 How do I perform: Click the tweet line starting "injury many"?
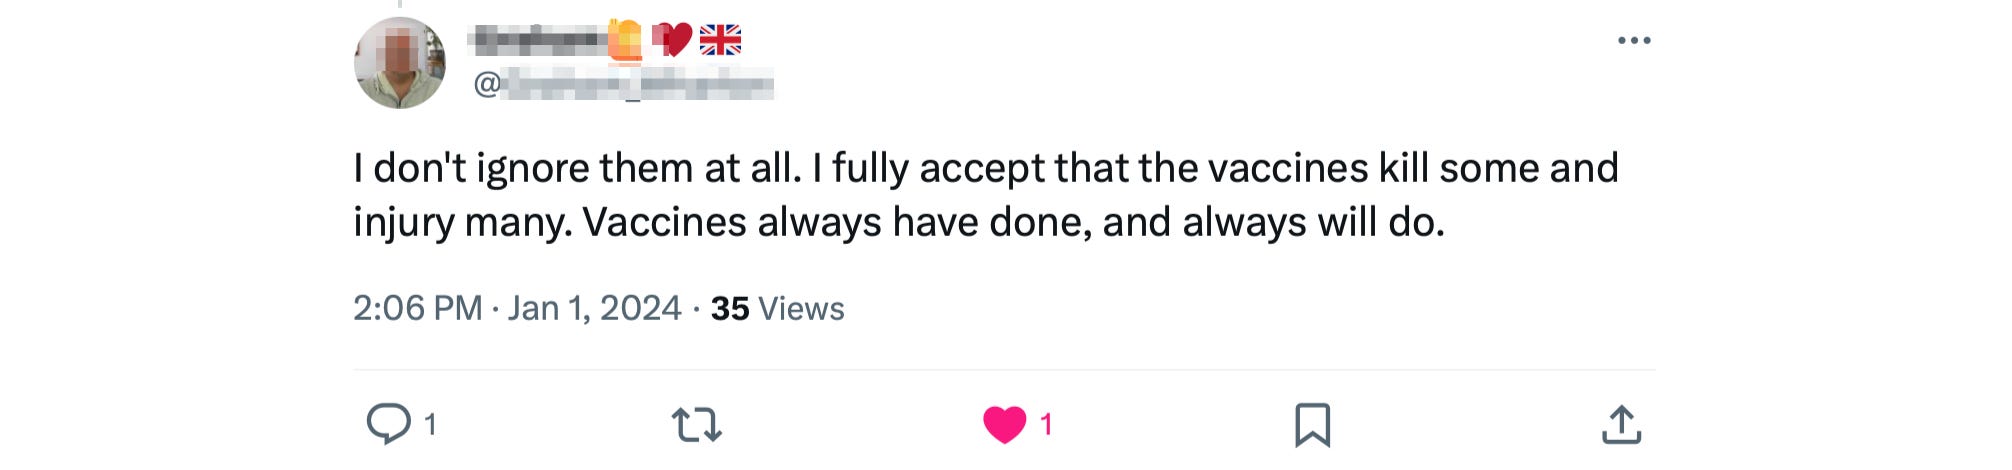898,222
